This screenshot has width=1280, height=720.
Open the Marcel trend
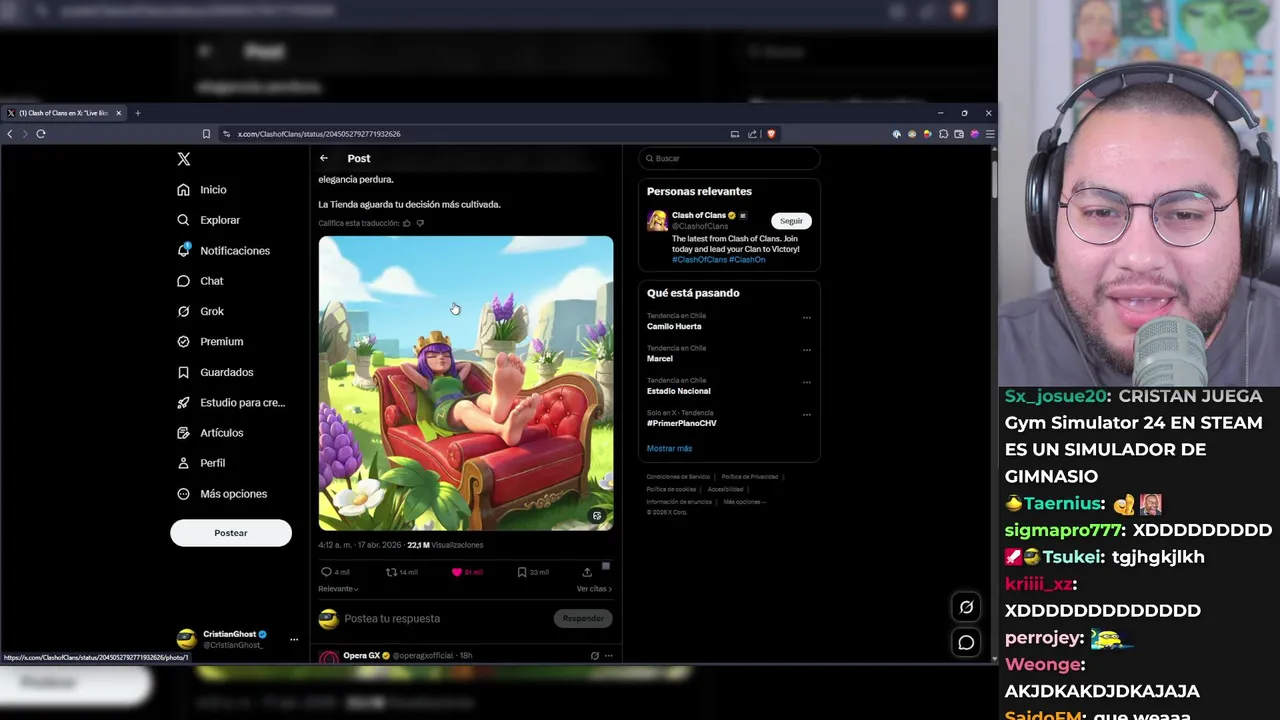pyautogui.click(x=660, y=358)
